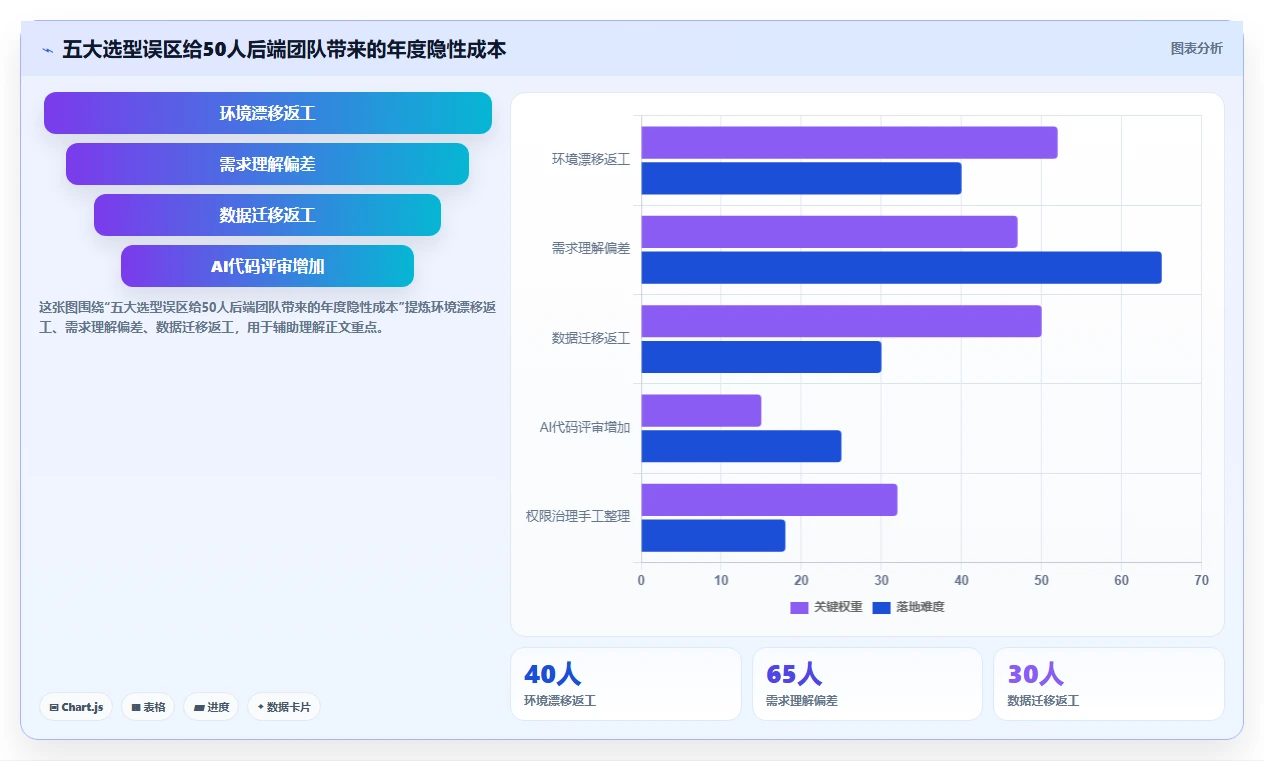Click the 数据迁移返工 y-axis label

coord(591,338)
